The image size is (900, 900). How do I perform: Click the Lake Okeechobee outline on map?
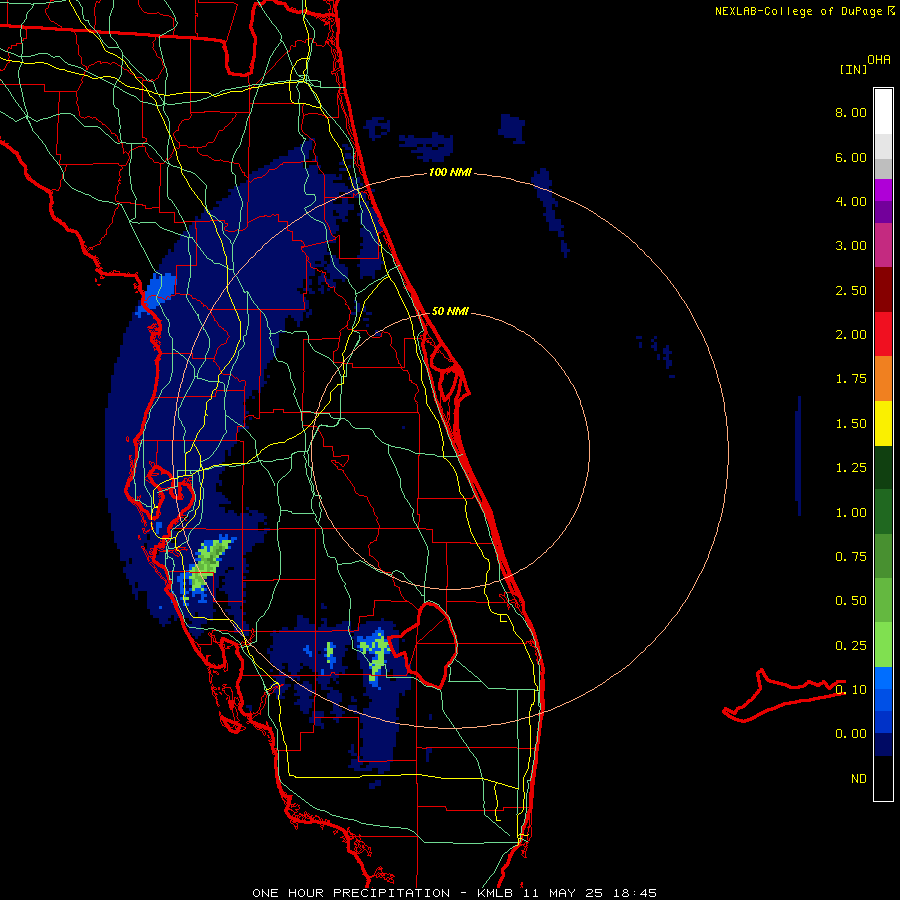pos(424,645)
